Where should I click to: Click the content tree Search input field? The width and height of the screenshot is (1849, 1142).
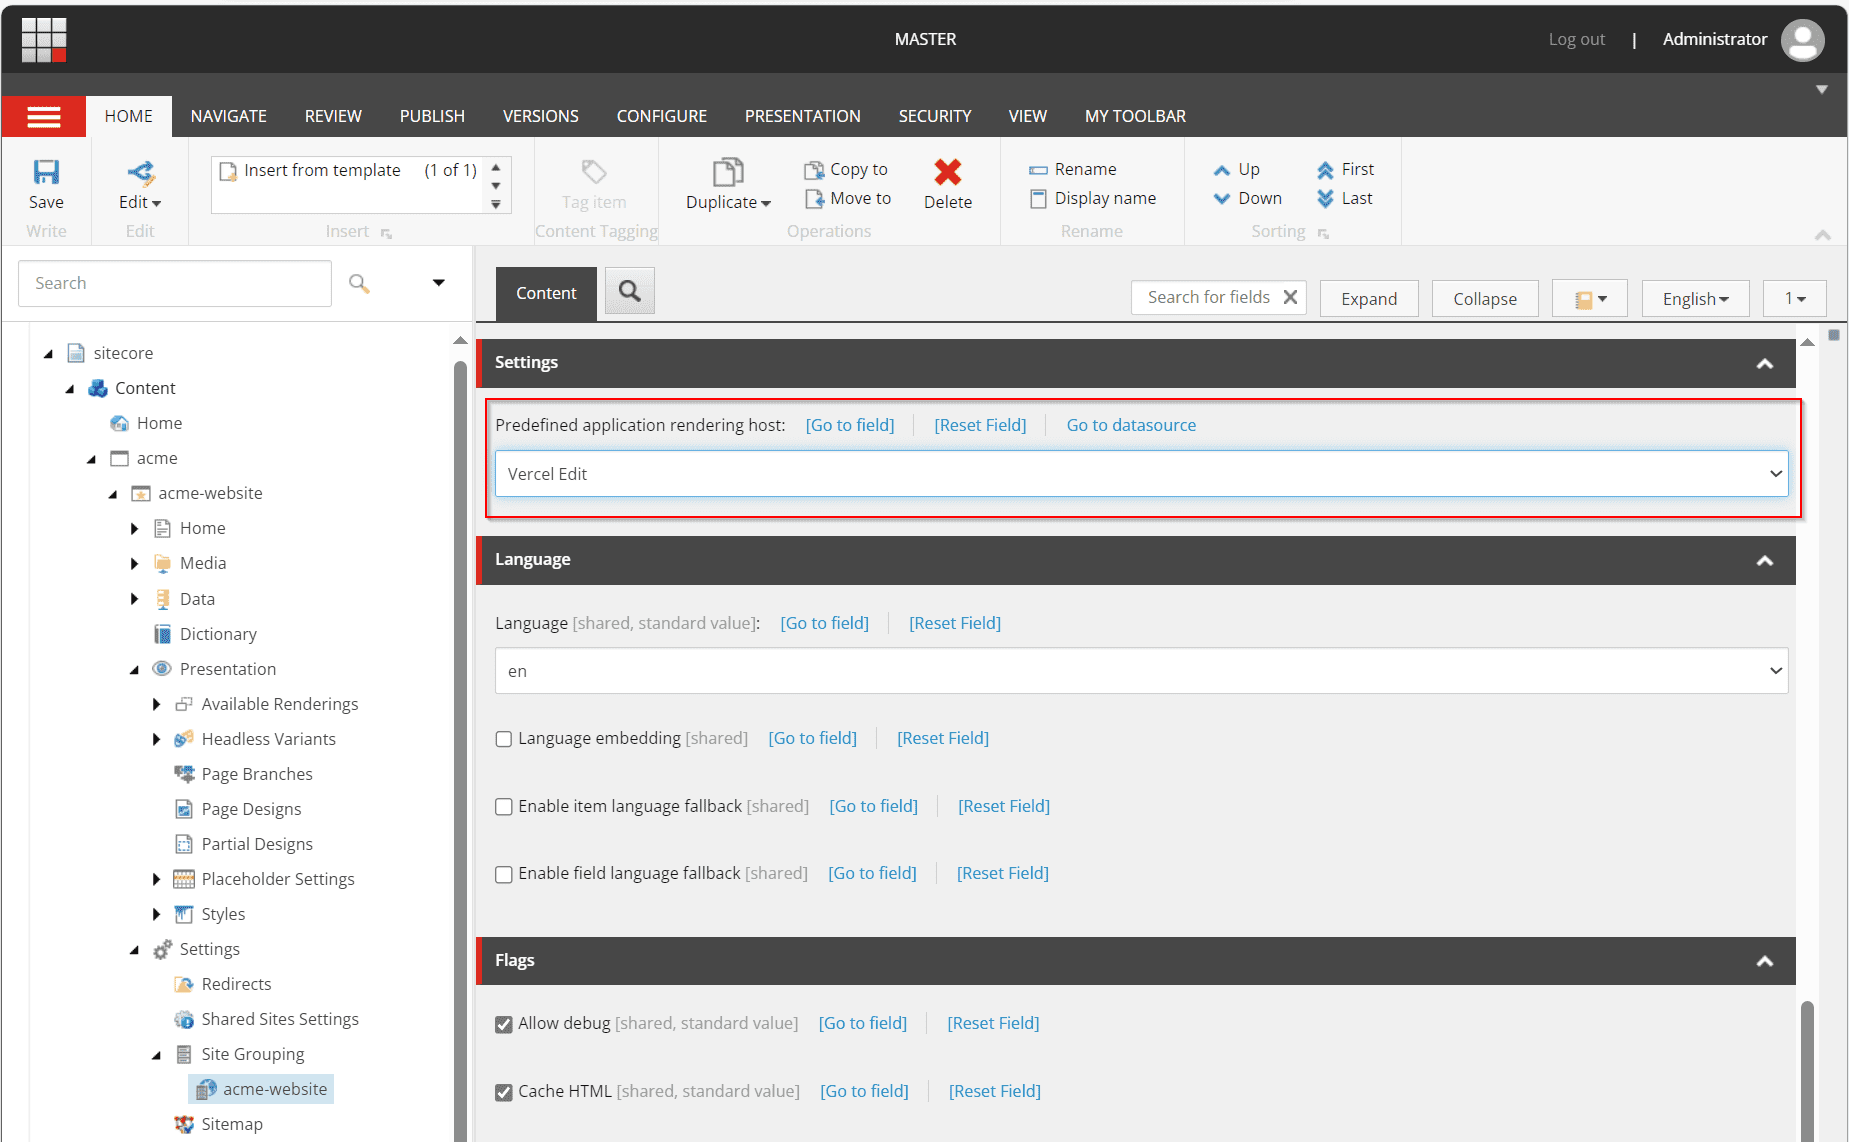175,283
